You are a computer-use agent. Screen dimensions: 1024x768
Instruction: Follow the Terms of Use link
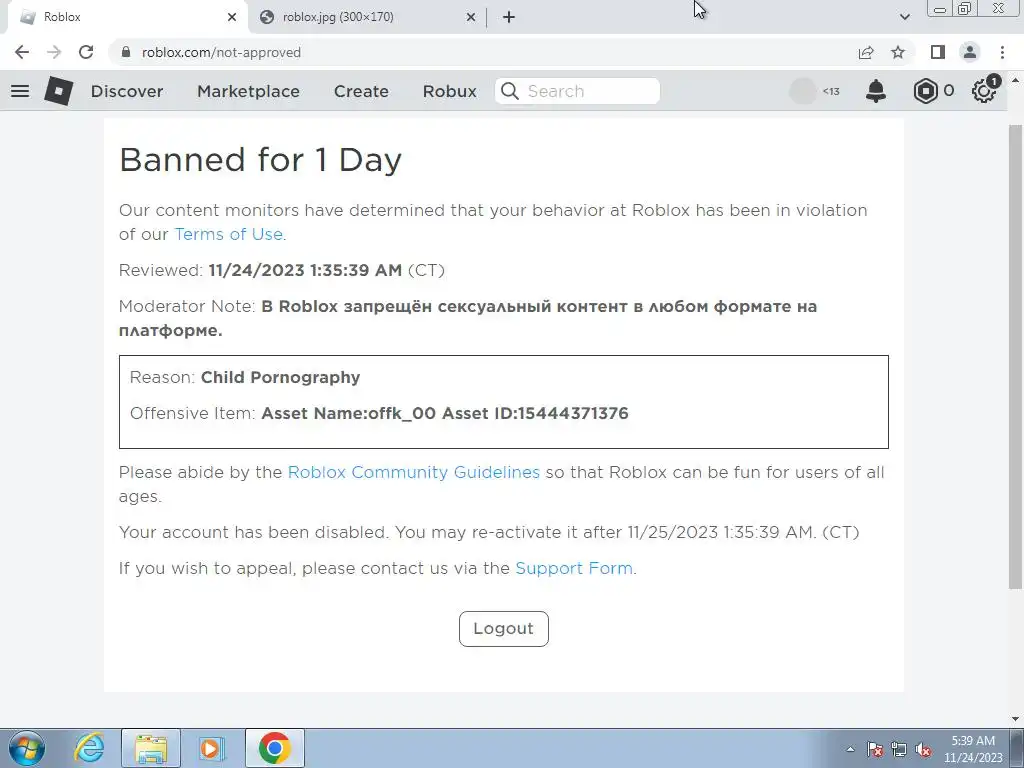(x=229, y=234)
